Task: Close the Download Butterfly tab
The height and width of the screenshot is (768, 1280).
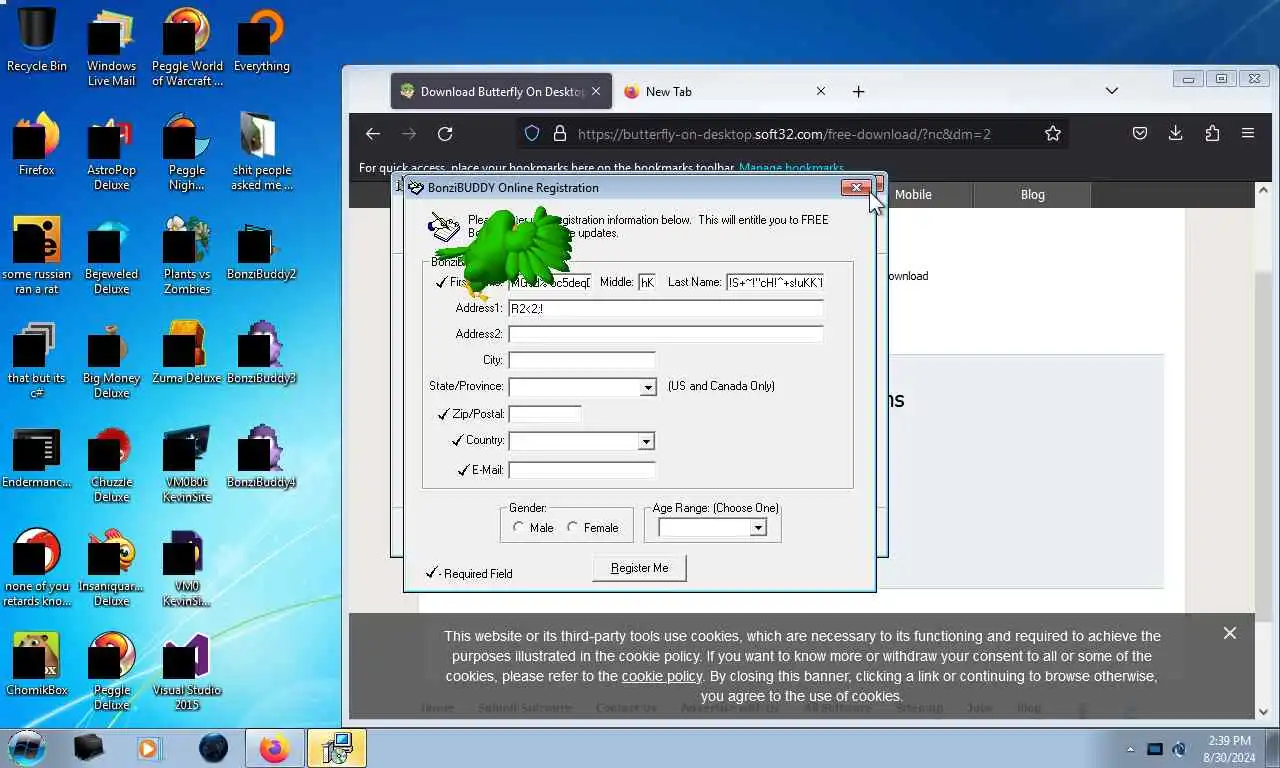Action: (x=596, y=91)
